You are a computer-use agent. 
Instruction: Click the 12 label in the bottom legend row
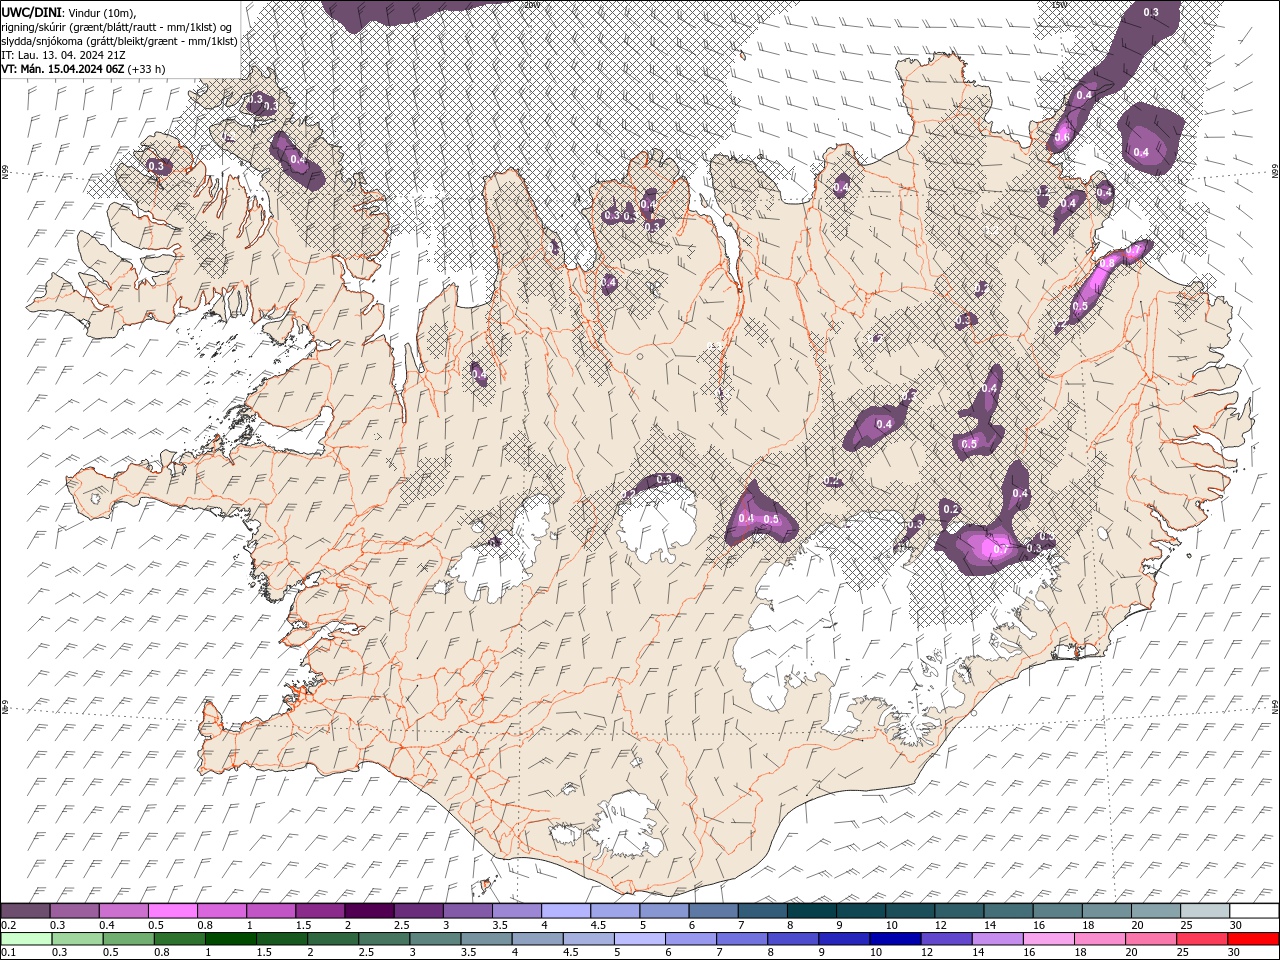click(x=925, y=953)
